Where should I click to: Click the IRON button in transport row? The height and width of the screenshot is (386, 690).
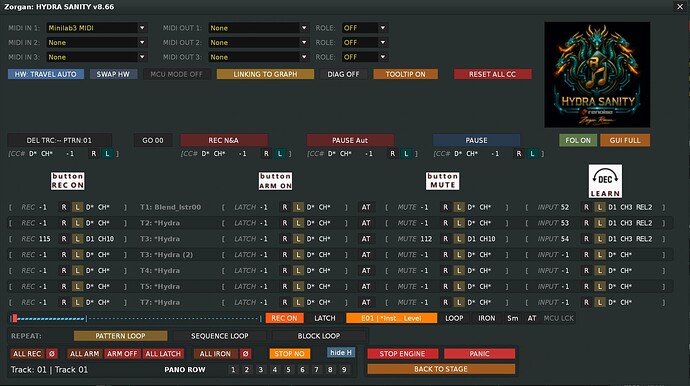487,318
